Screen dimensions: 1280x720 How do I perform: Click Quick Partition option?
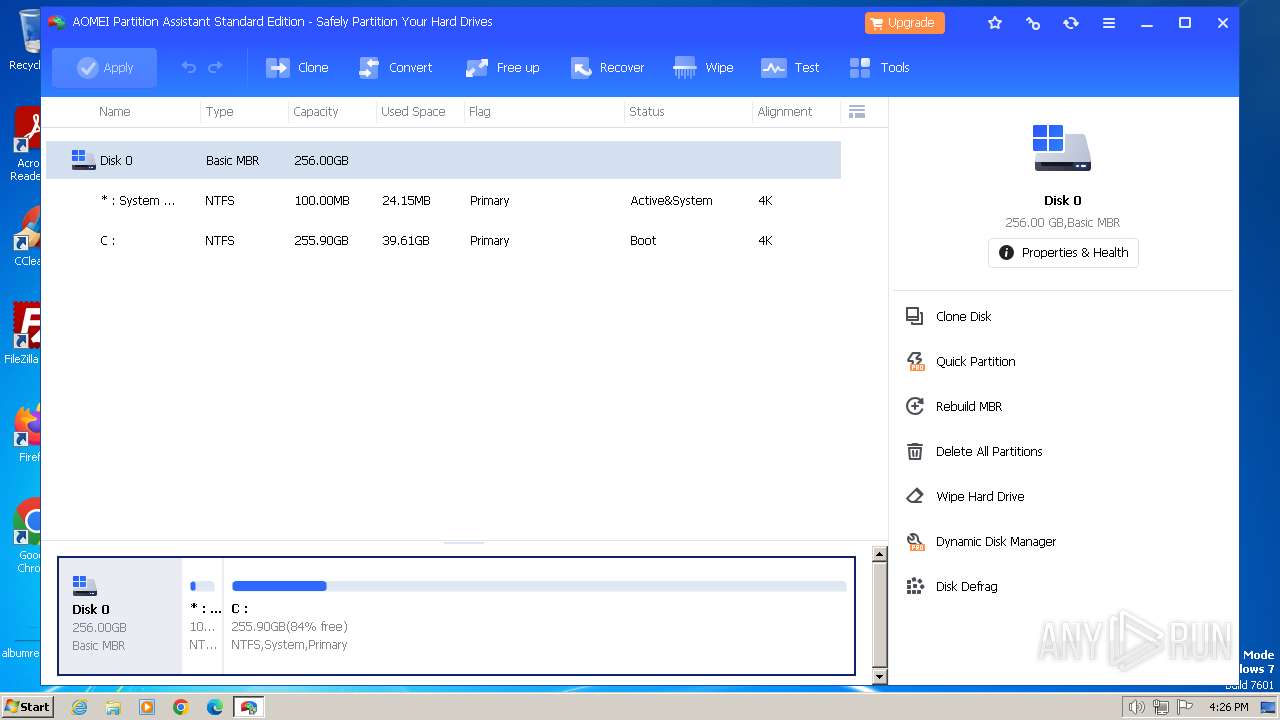click(976, 361)
